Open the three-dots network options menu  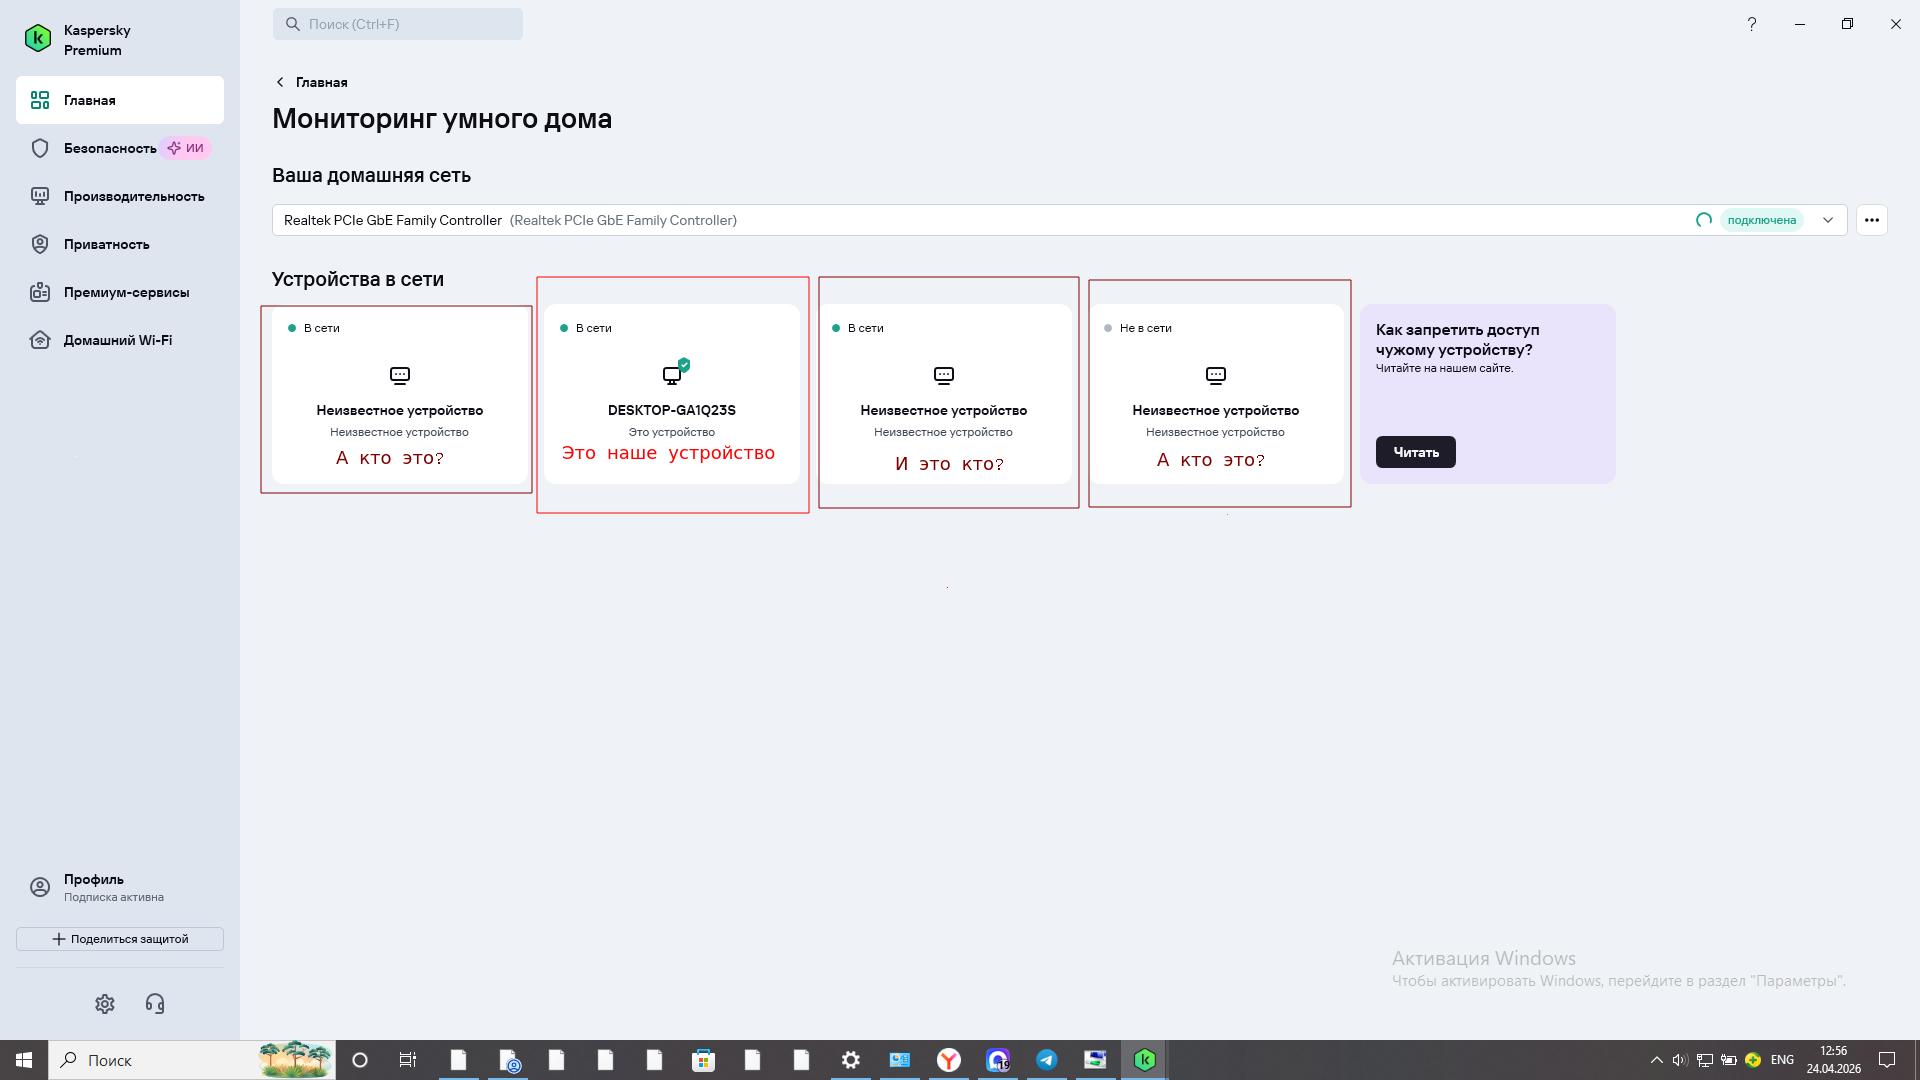1872,220
